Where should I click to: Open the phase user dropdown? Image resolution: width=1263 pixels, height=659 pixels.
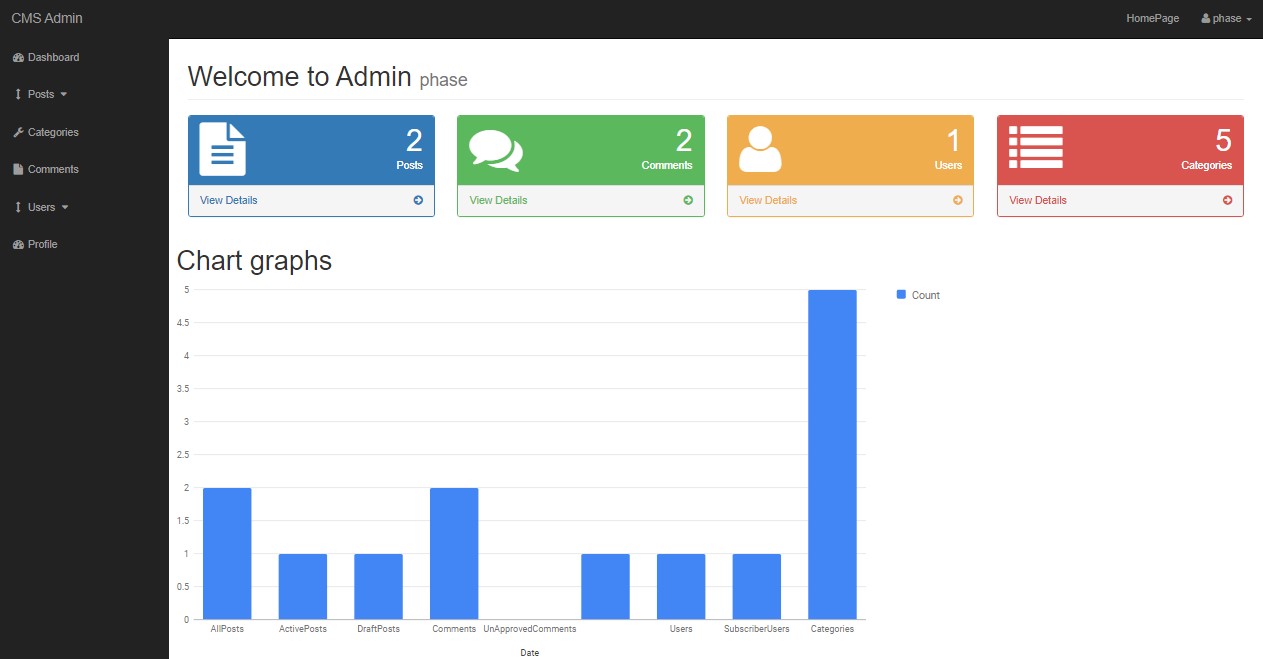click(1226, 18)
